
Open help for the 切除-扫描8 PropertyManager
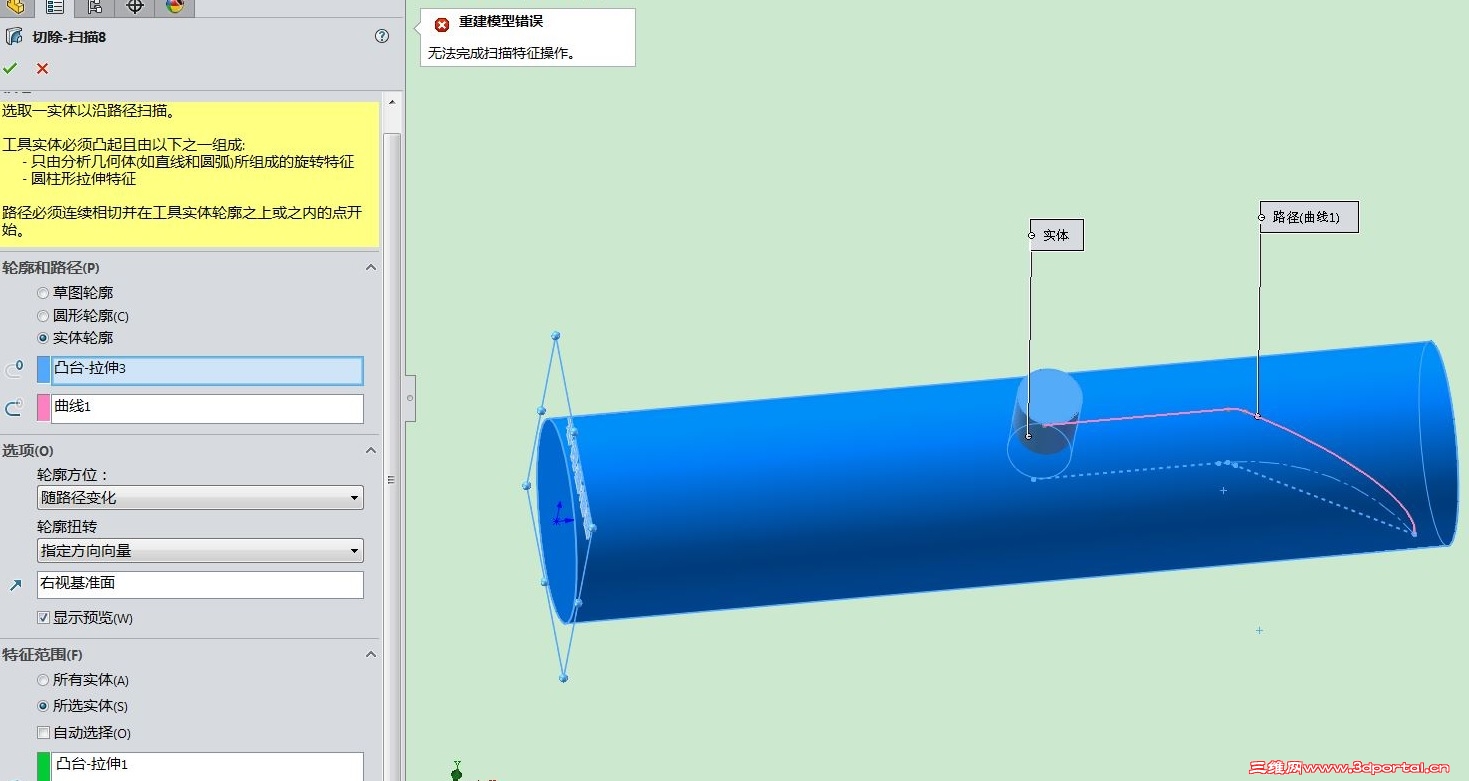tap(382, 36)
